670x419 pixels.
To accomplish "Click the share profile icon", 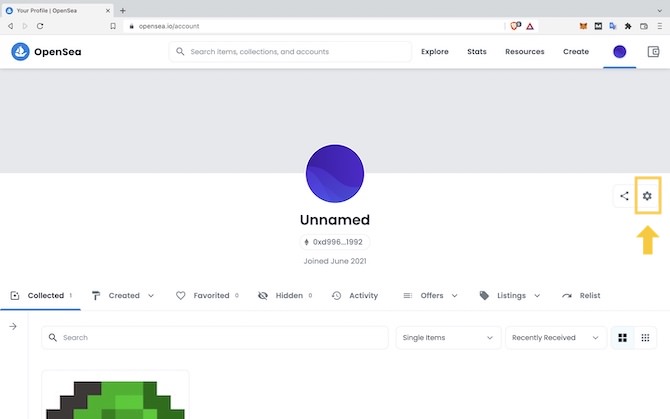I will pyautogui.click(x=624, y=196).
